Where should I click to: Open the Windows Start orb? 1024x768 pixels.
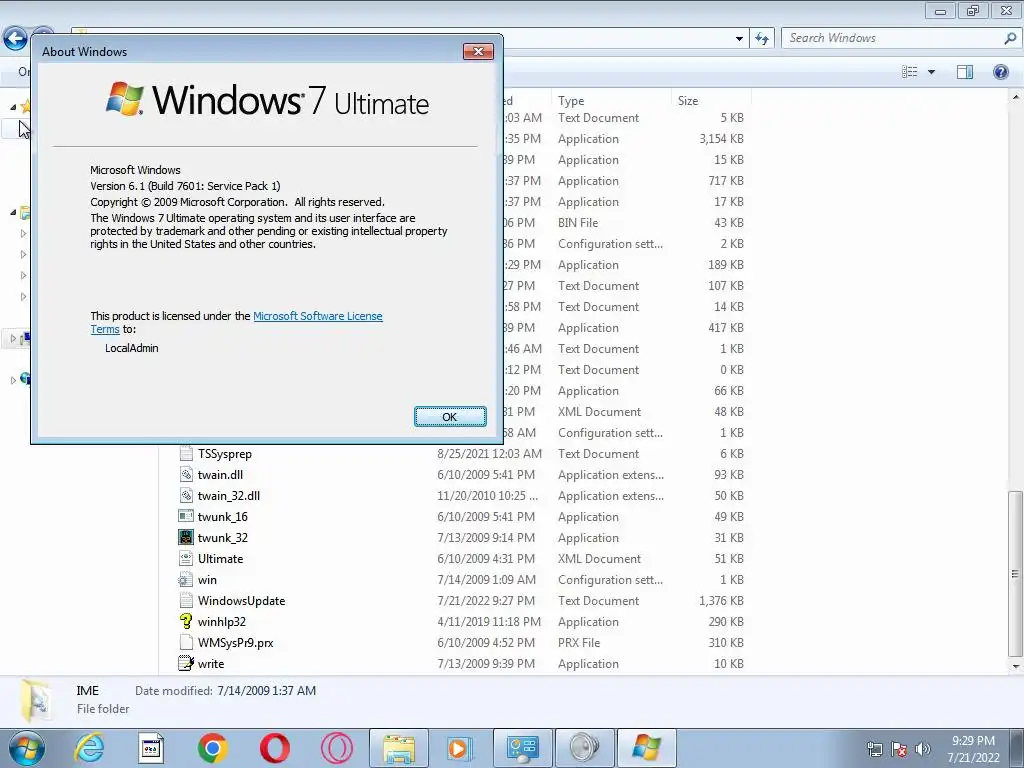pos(26,748)
